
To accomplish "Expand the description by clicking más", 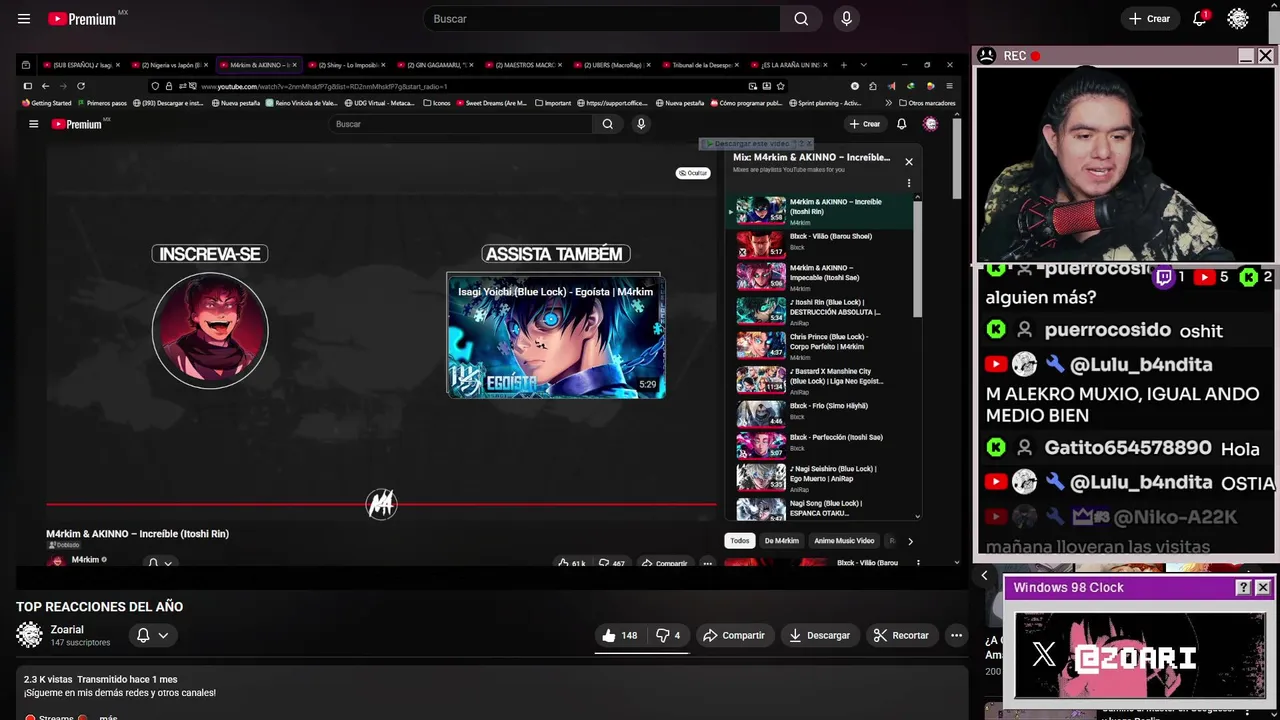I will [x=108, y=717].
